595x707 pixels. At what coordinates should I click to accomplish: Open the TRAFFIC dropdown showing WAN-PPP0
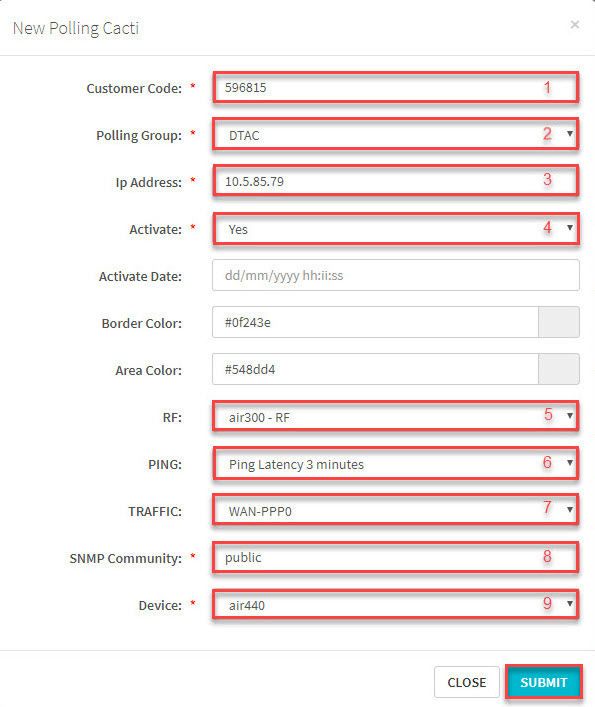coord(396,510)
